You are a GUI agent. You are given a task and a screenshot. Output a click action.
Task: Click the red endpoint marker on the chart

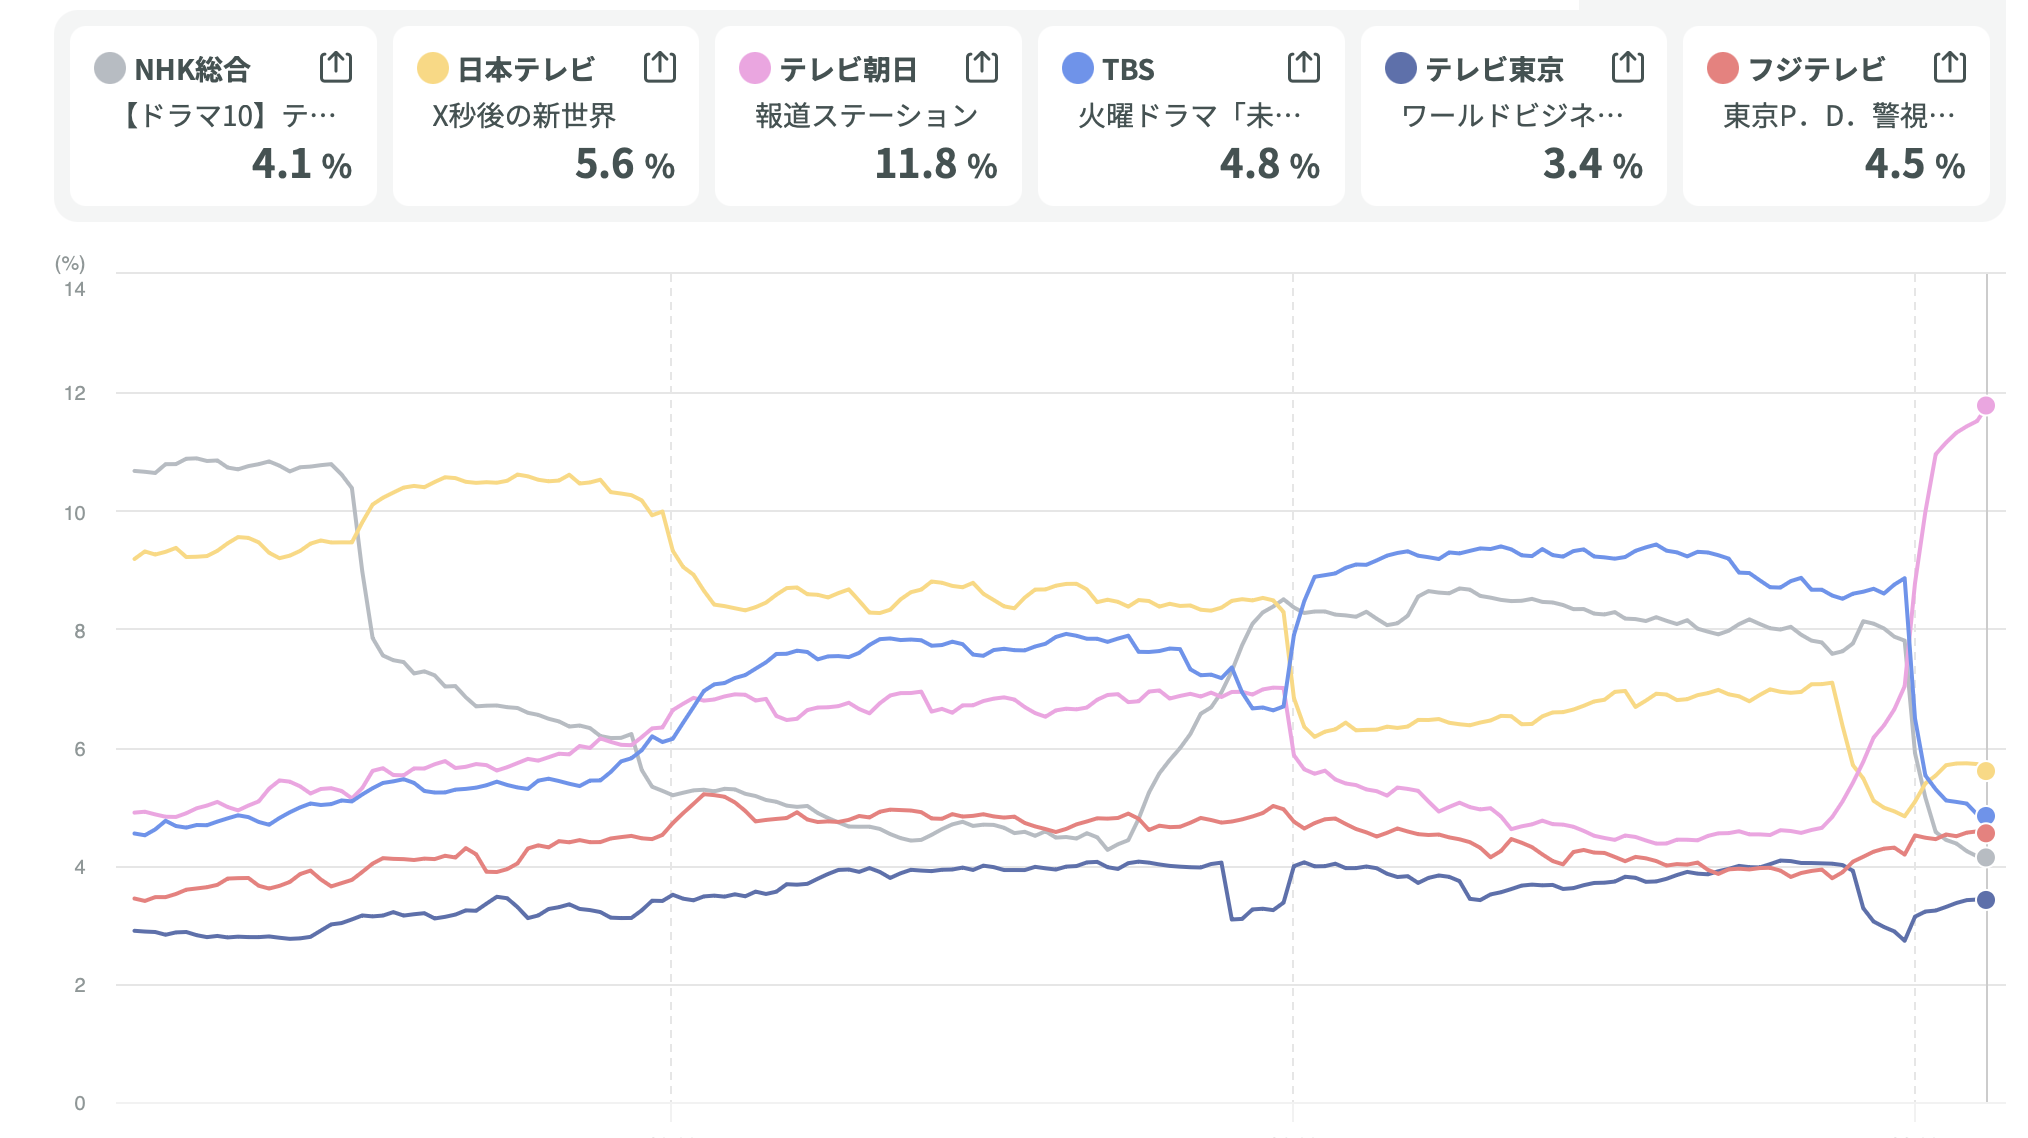point(1985,833)
